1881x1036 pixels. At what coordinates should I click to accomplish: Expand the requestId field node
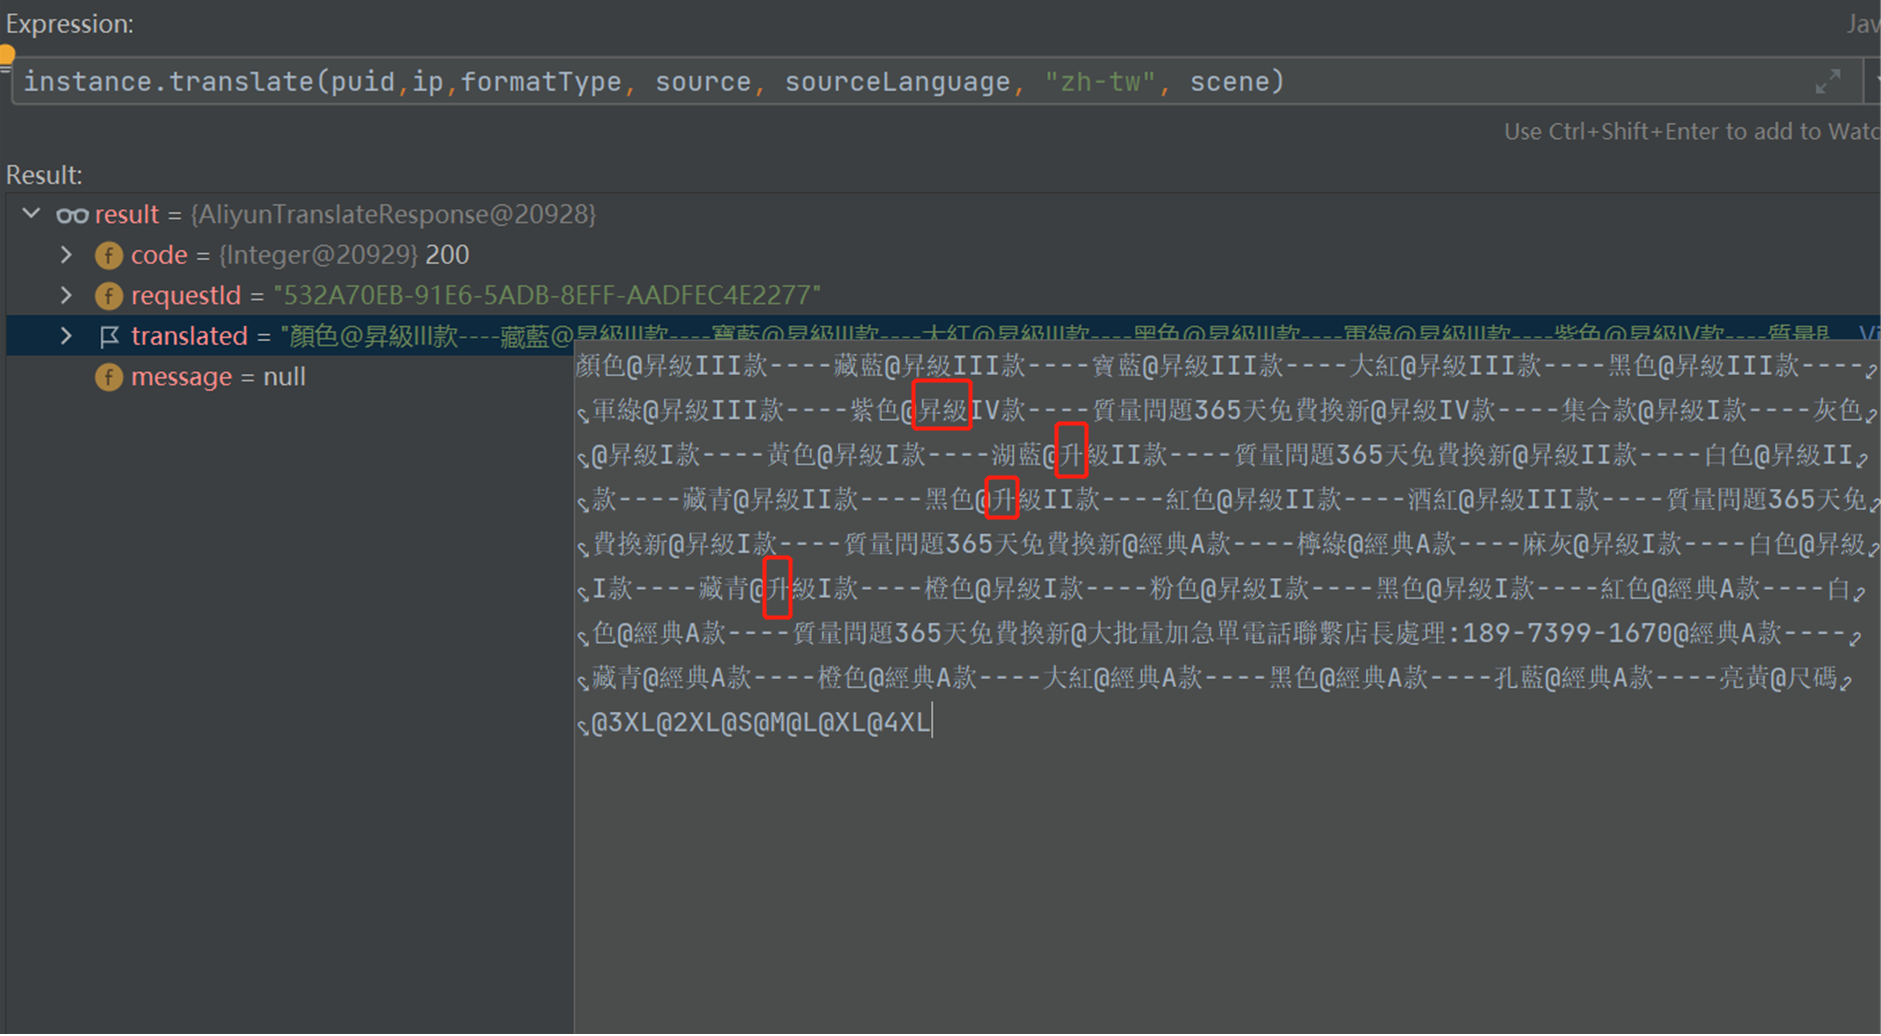tap(66, 295)
